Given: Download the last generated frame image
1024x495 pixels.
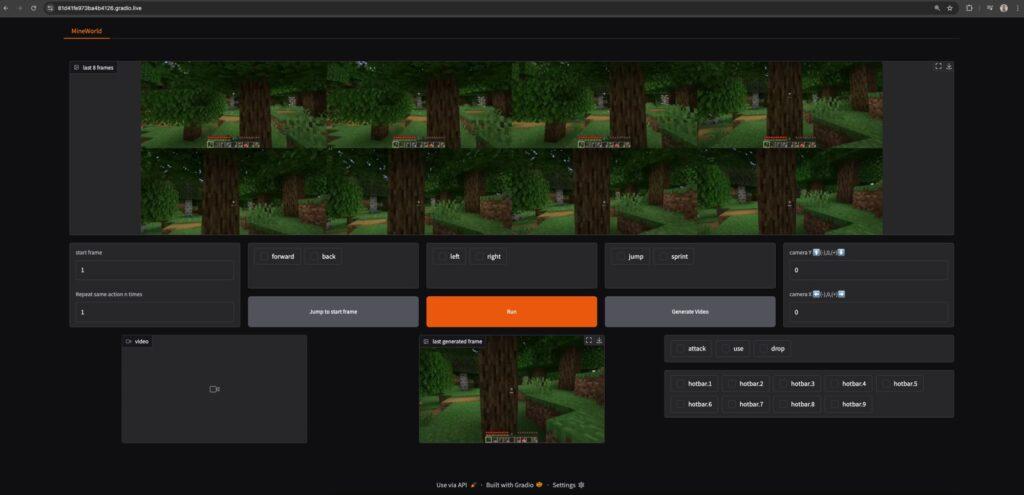Looking at the screenshot, I should pyautogui.click(x=600, y=340).
